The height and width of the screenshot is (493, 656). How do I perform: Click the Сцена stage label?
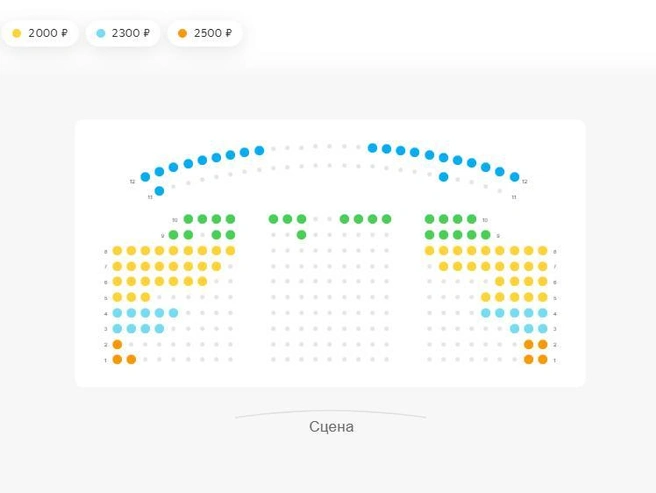coord(331,427)
